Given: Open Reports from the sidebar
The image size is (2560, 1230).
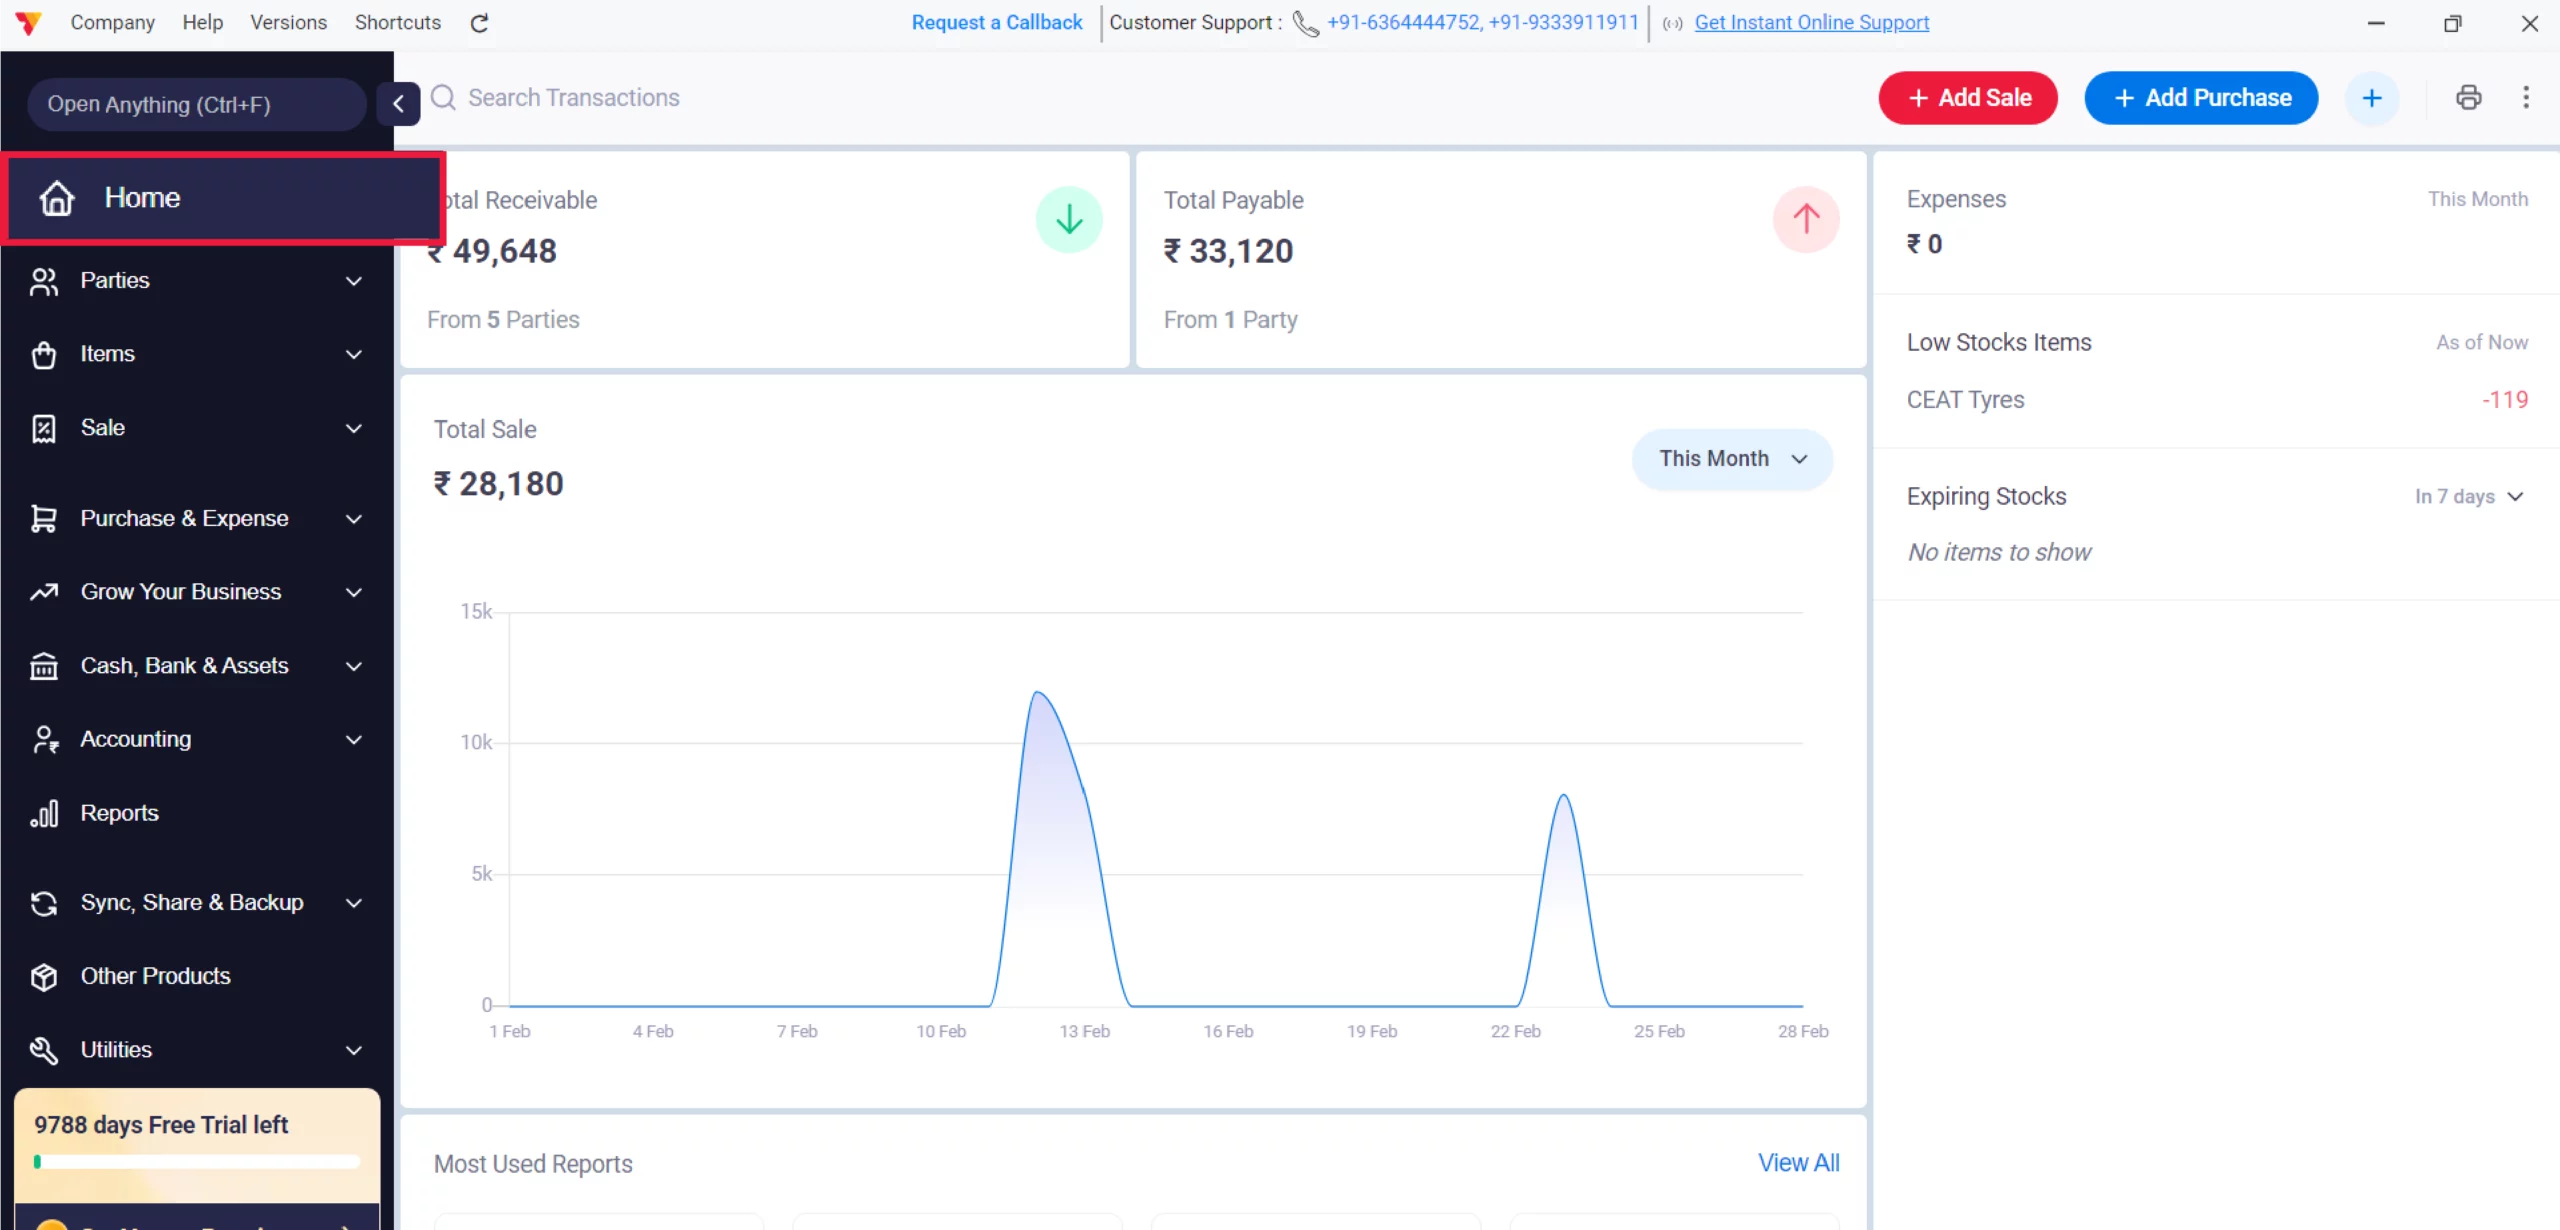Looking at the screenshot, I should (120, 813).
